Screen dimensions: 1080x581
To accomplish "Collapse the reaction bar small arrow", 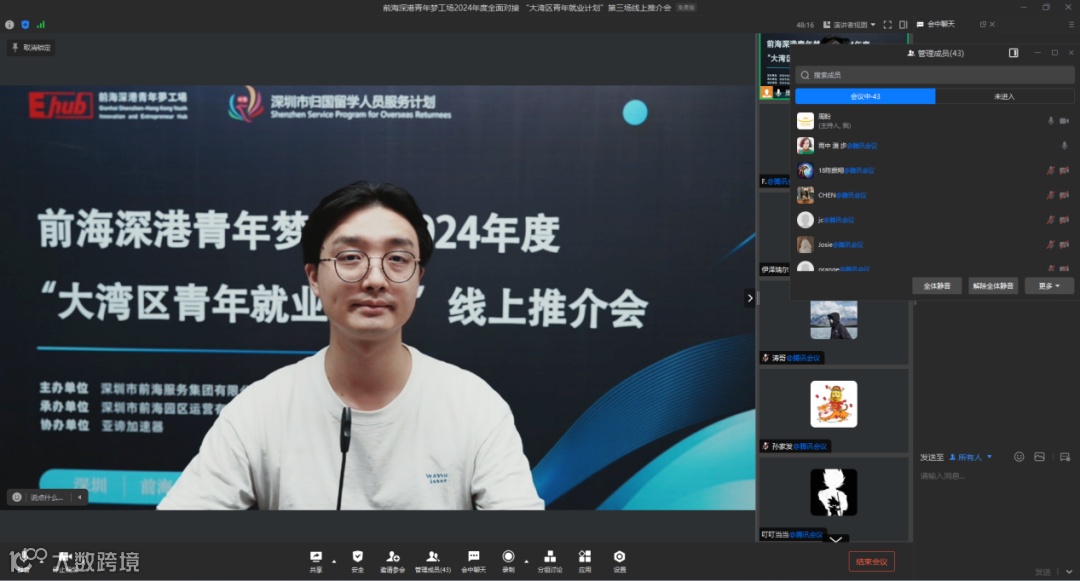I will (x=80, y=497).
